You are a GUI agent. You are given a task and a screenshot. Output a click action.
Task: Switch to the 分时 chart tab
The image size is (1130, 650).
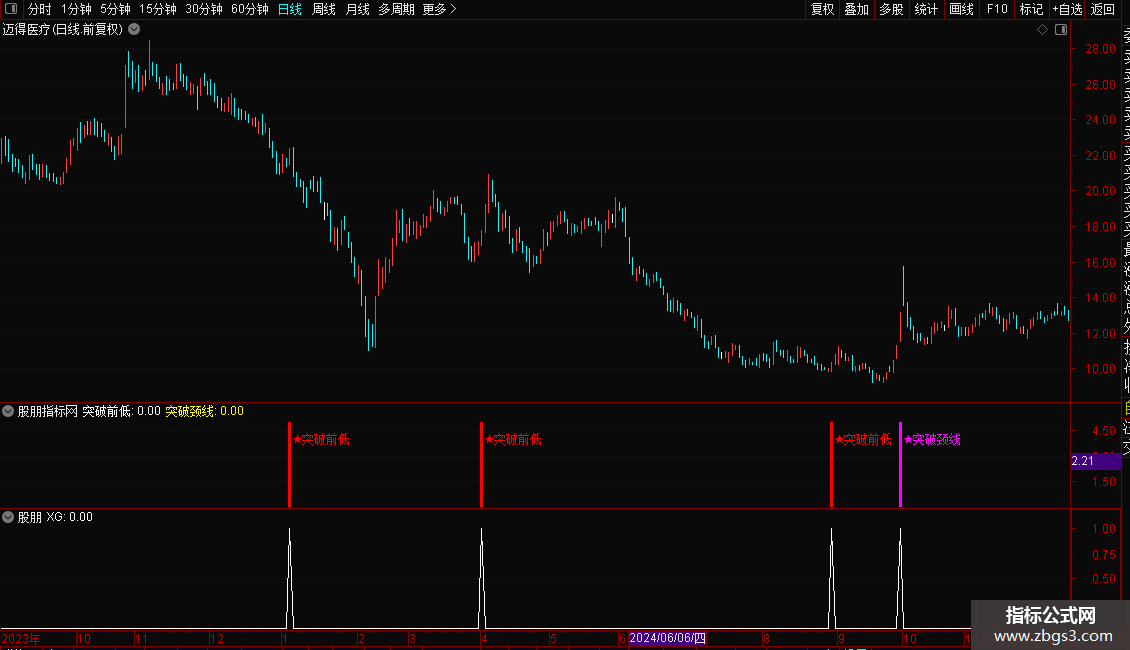click(x=40, y=9)
